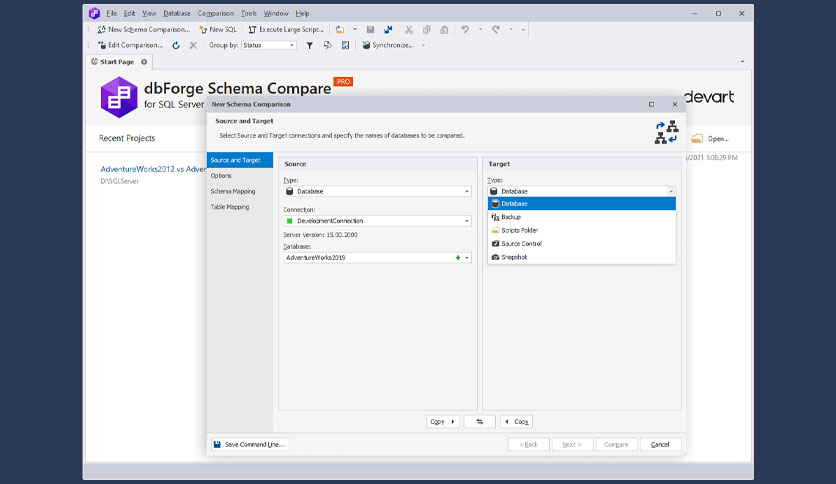Viewport: 836px width, 484px height.
Task: Open the Window menu
Action: point(276,13)
